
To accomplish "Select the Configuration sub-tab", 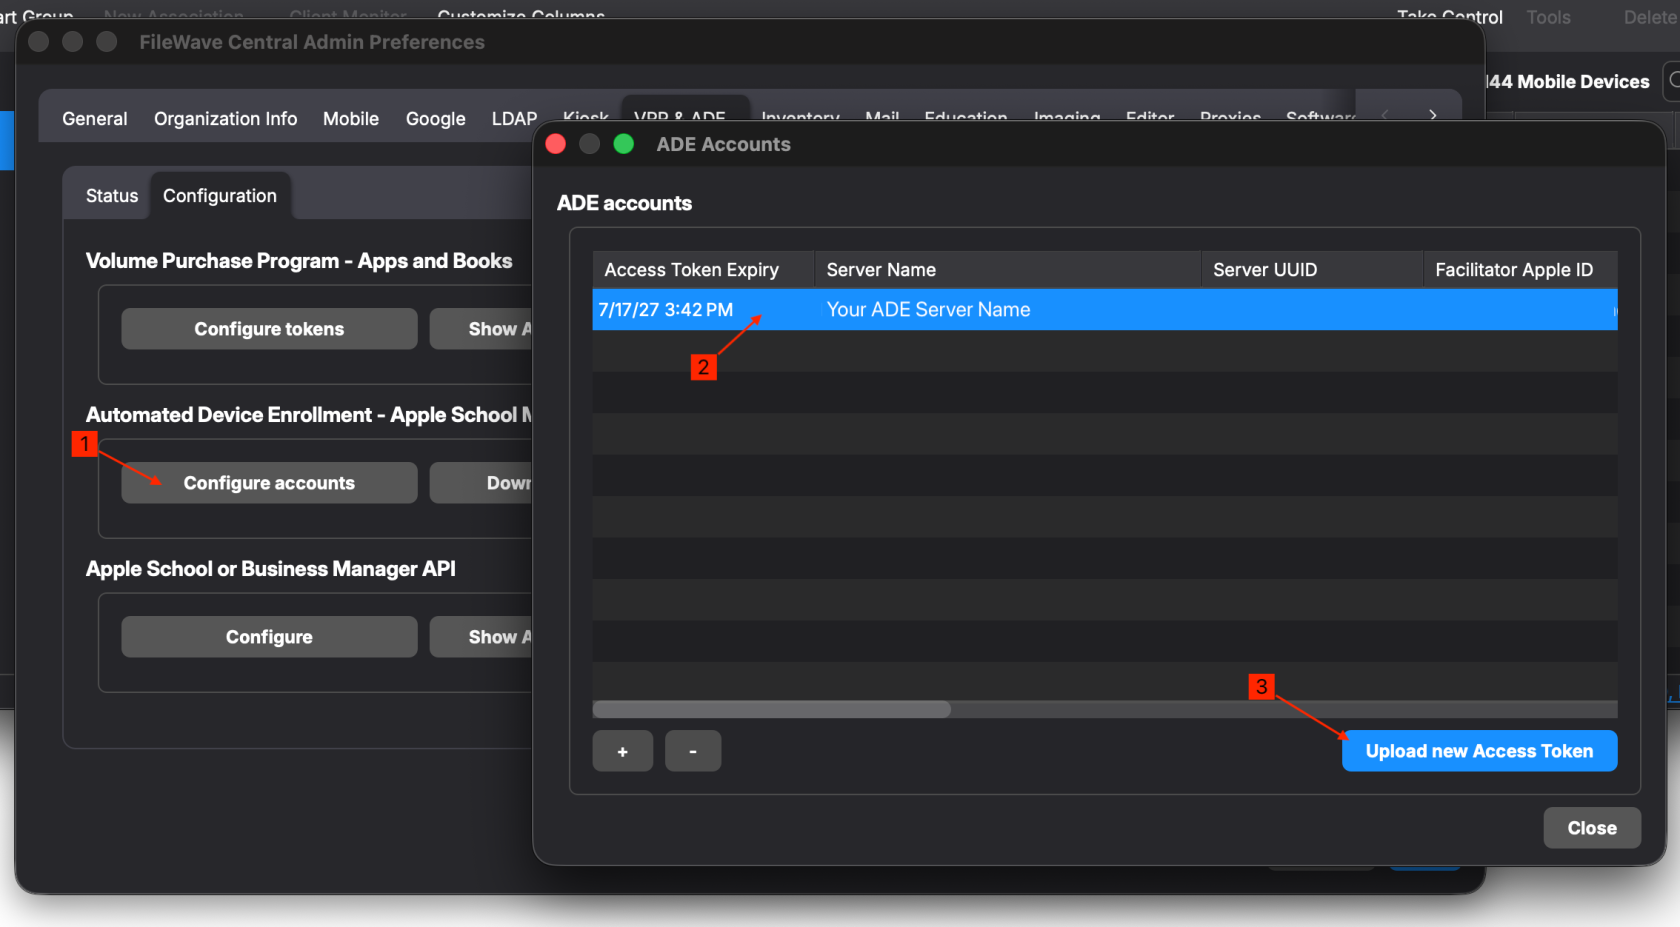I will [x=220, y=196].
